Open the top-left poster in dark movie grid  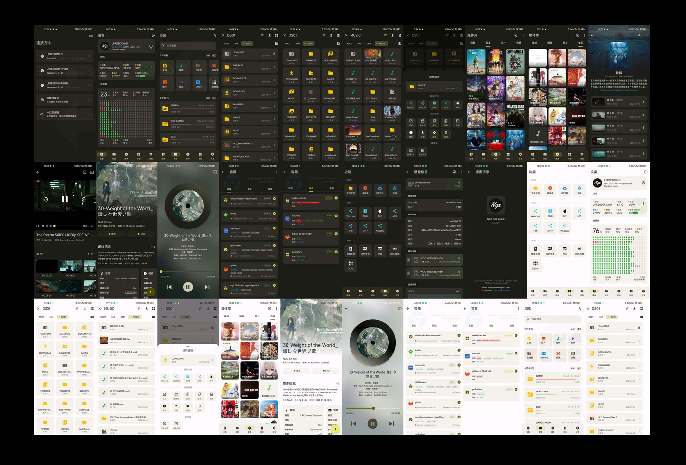[476, 62]
